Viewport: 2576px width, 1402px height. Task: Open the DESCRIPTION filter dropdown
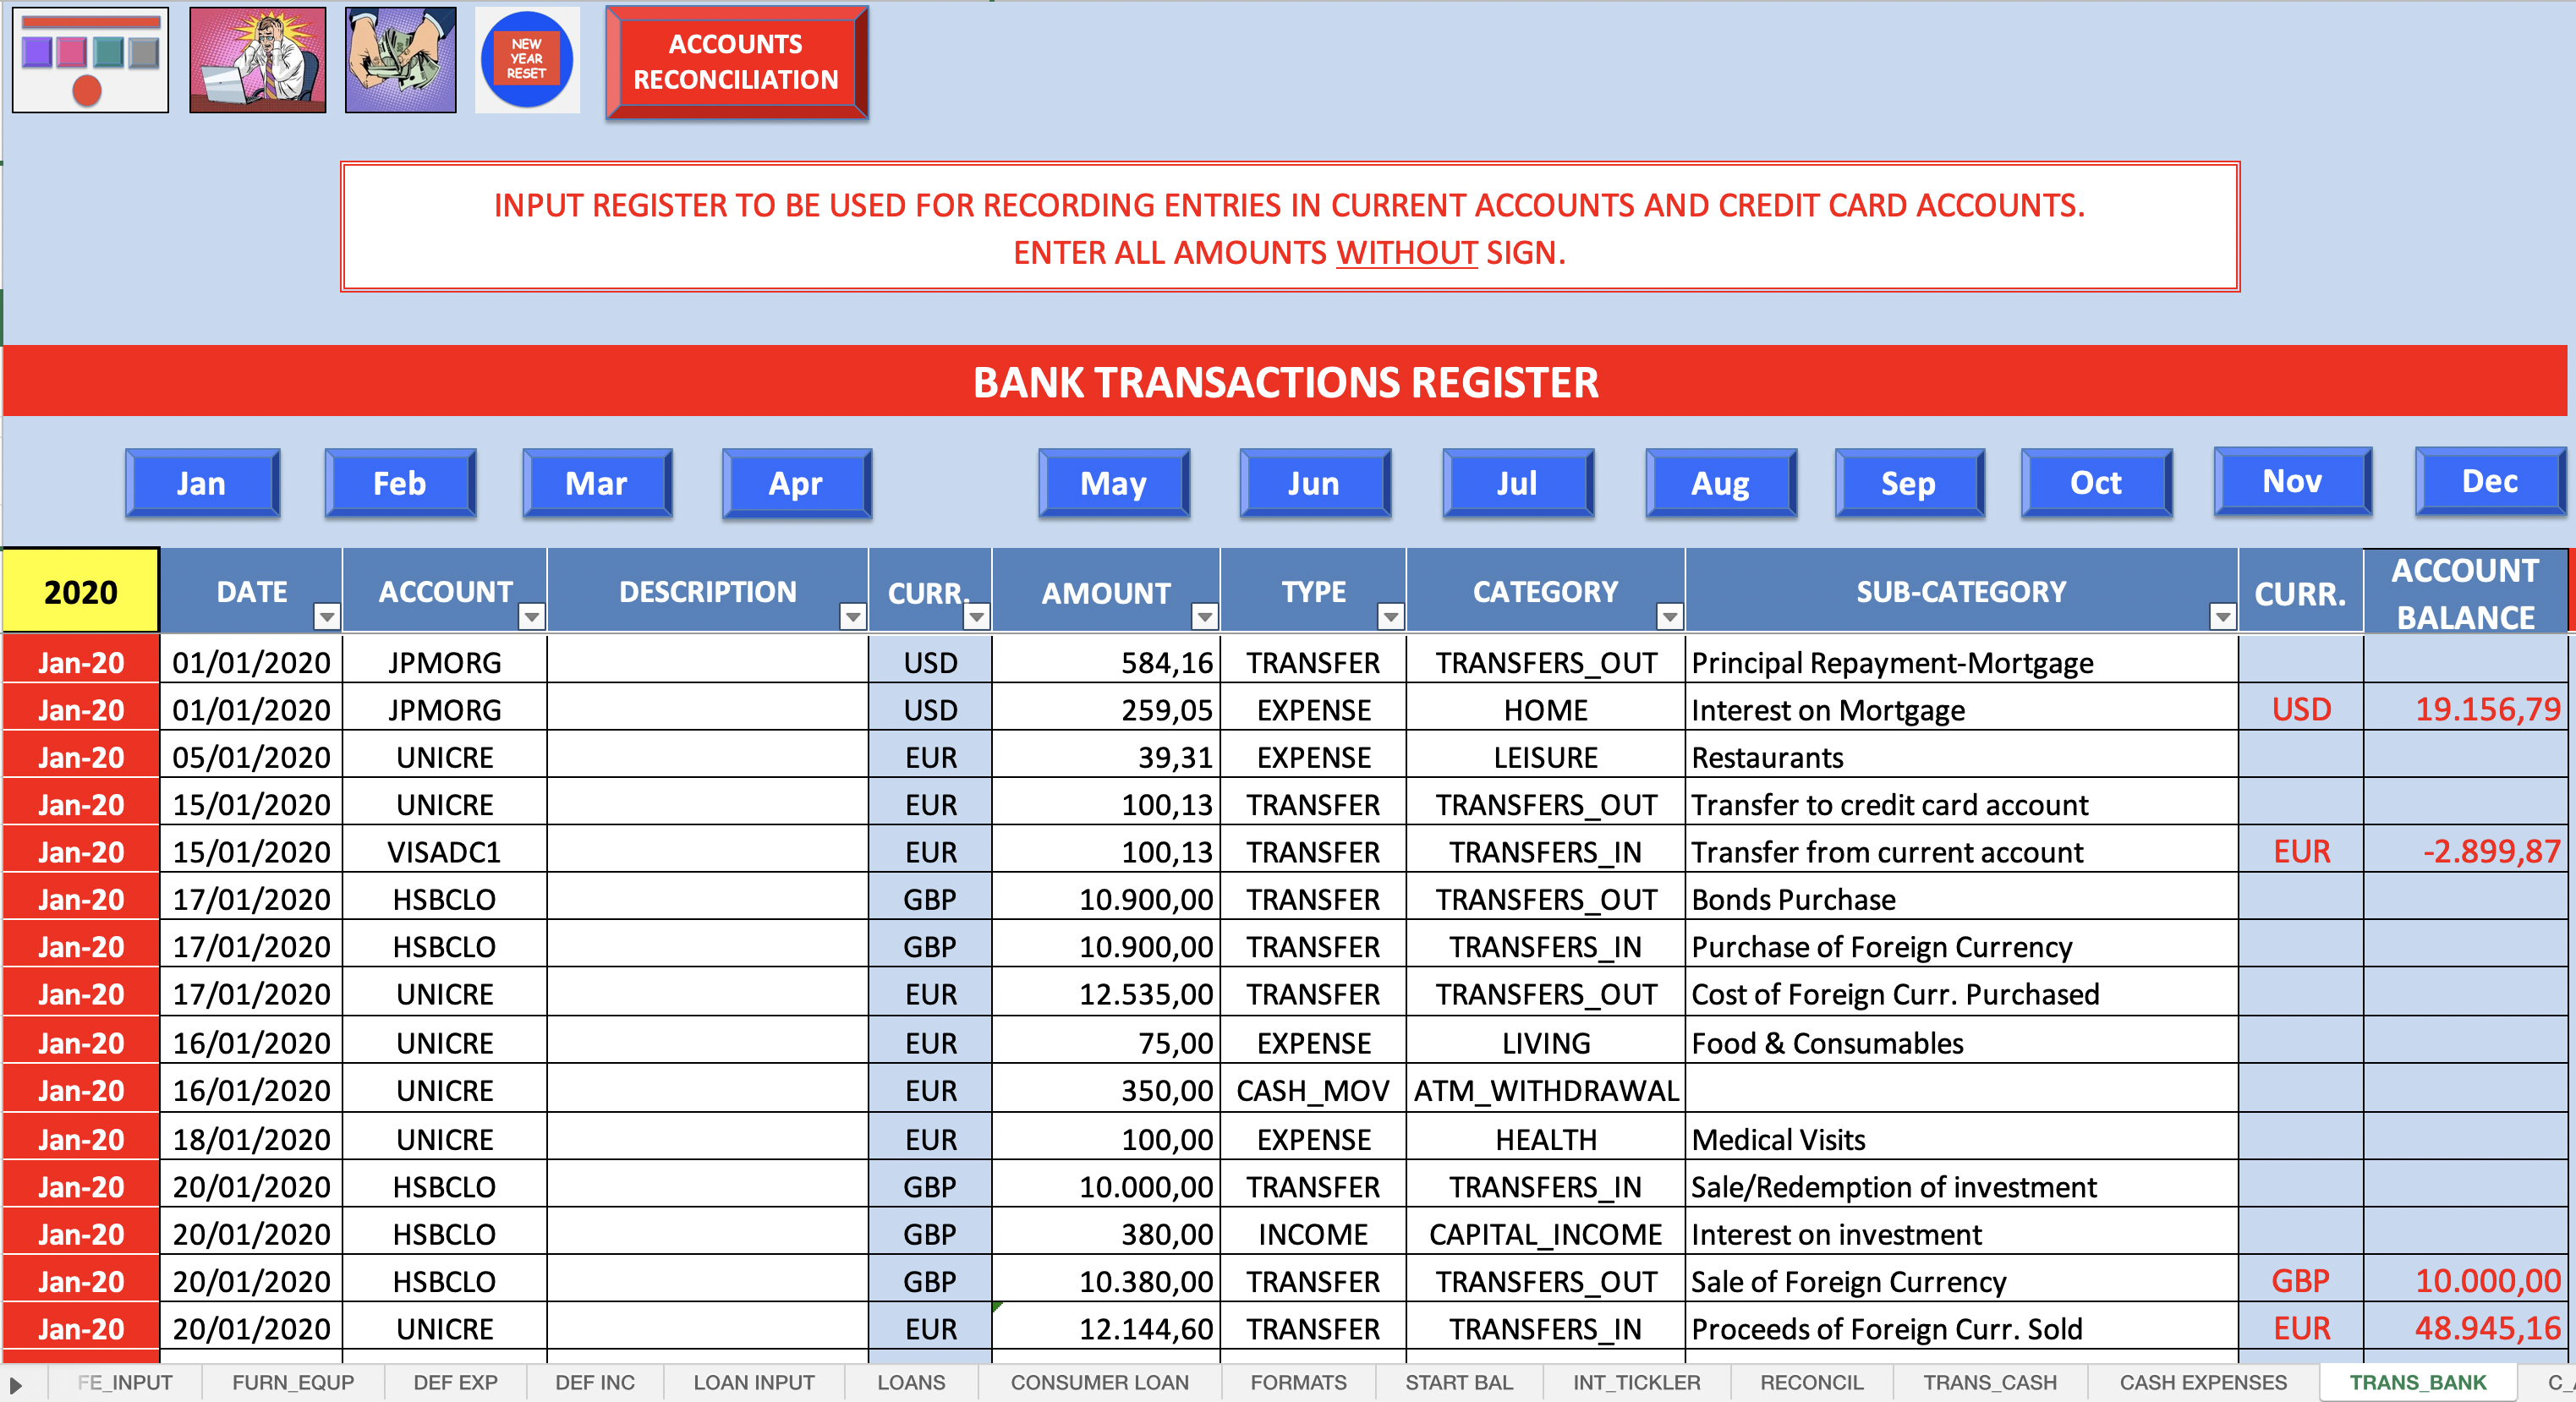click(x=853, y=616)
